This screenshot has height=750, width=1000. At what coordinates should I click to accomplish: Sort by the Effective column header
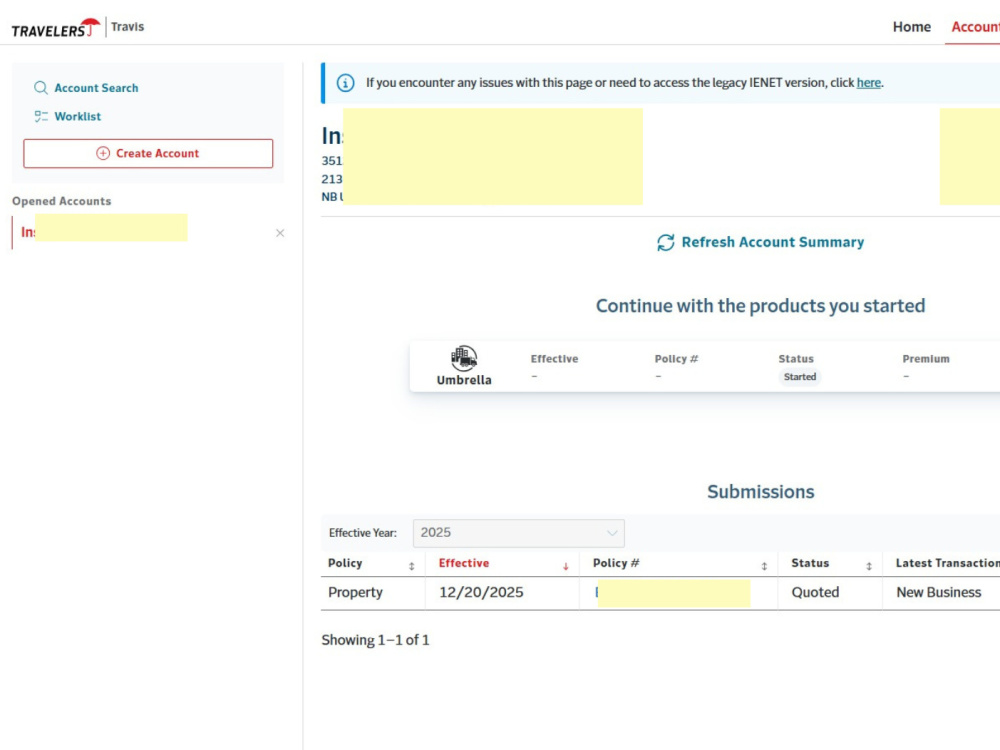(x=464, y=563)
